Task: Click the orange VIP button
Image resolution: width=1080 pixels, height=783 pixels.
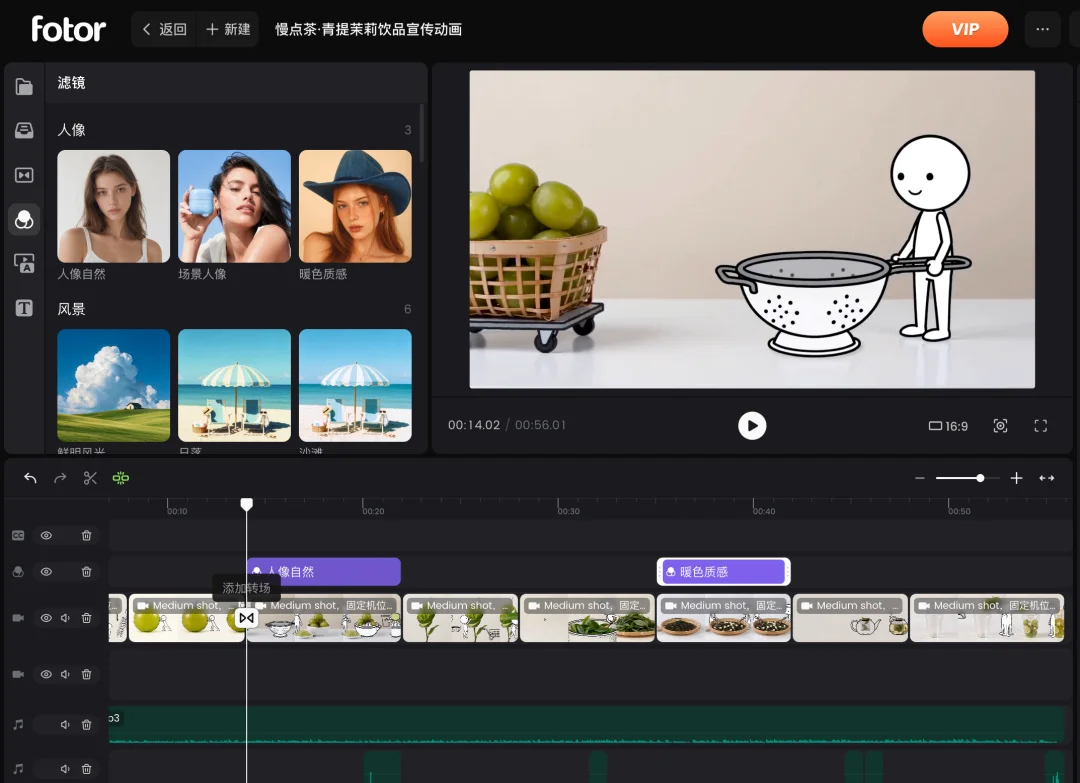Action: pyautogui.click(x=965, y=29)
